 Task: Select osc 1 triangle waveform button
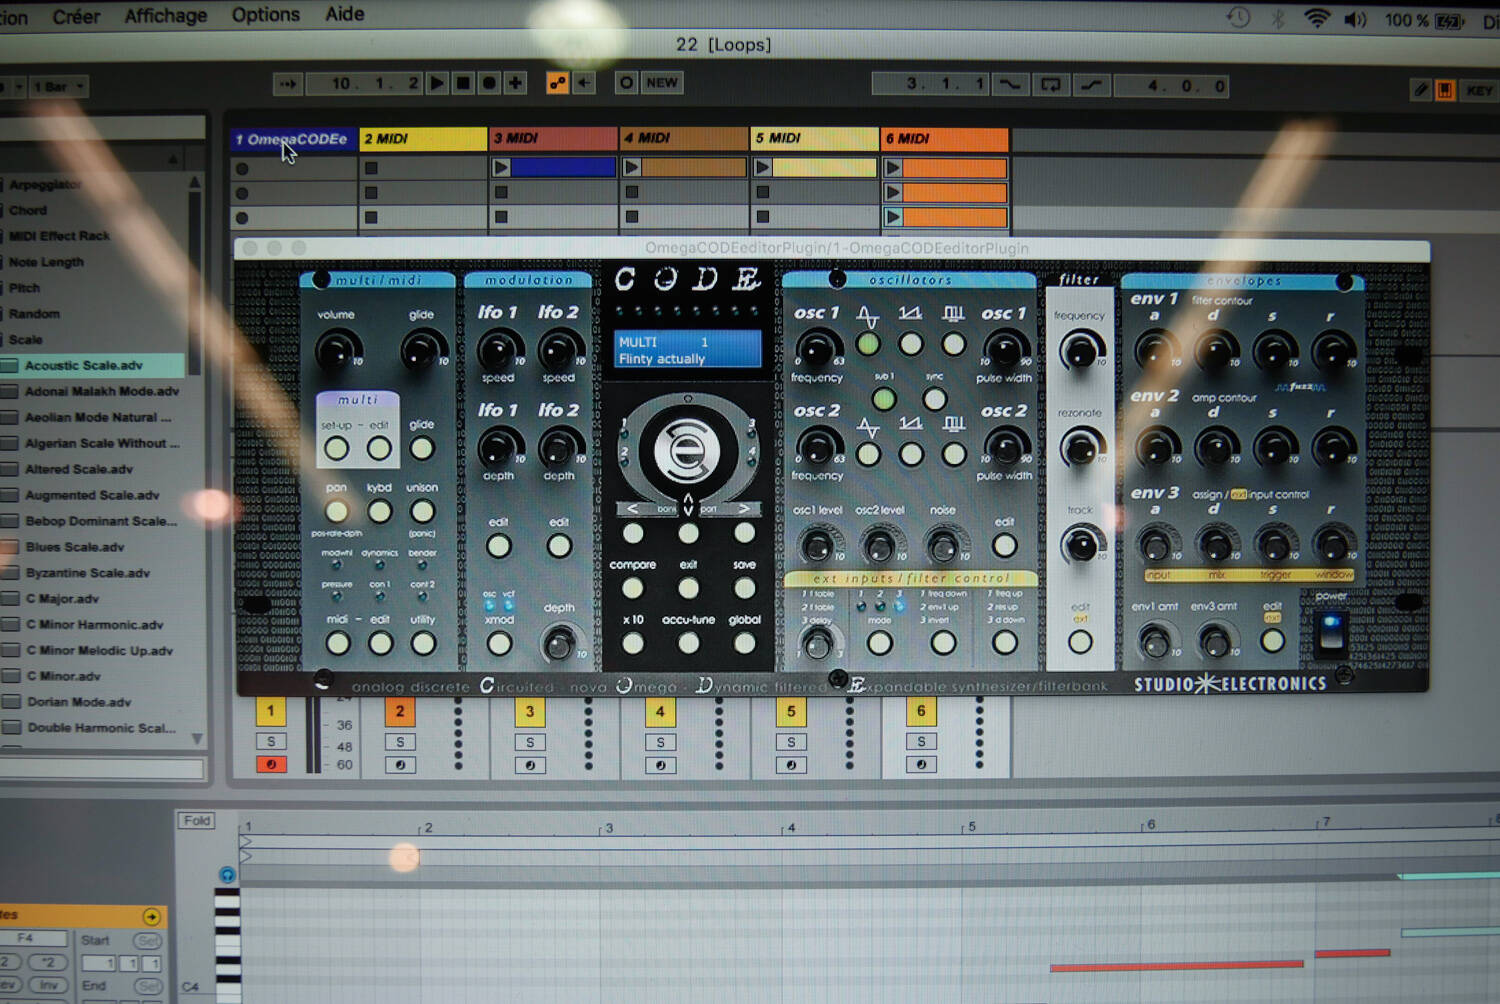(868, 344)
